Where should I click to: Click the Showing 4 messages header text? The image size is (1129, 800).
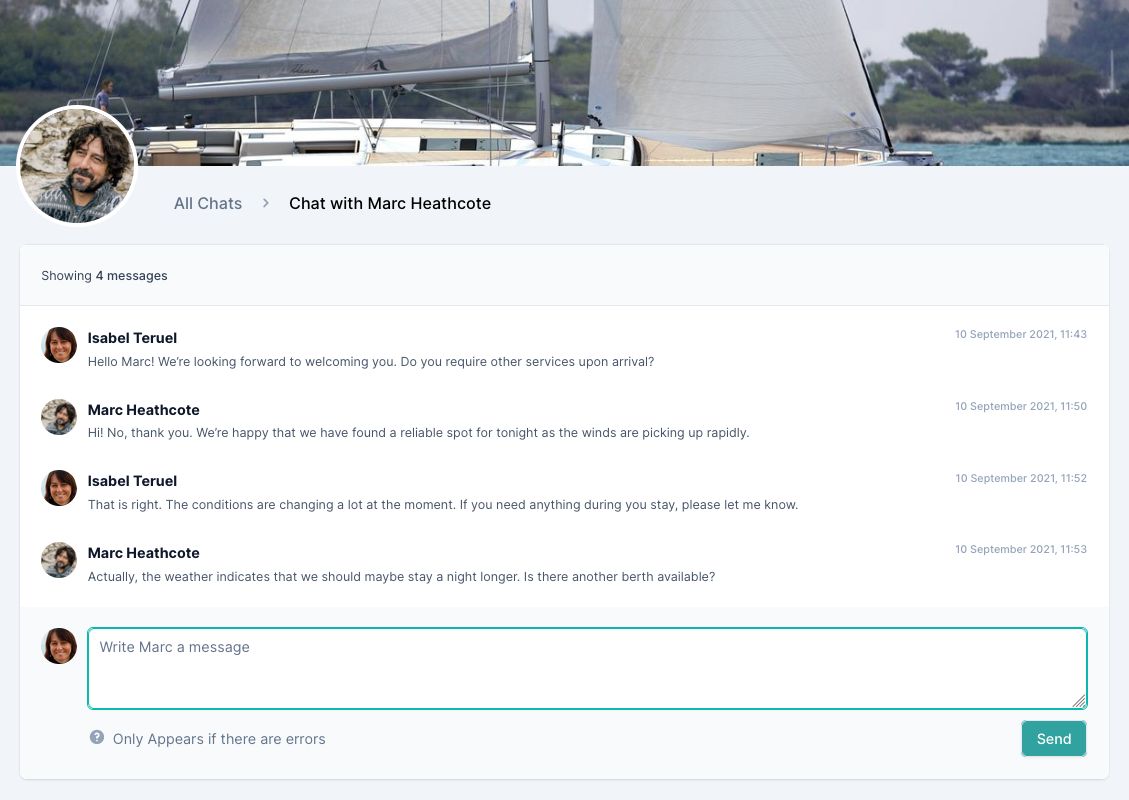tap(104, 276)
